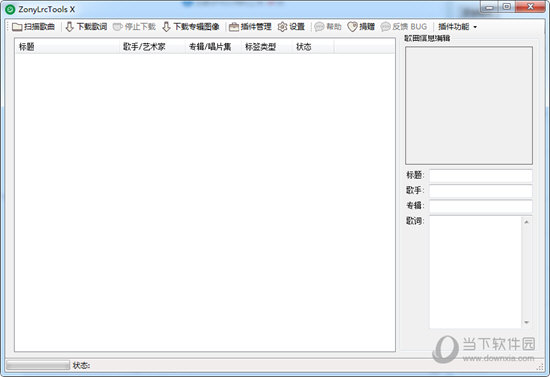The image size is (550, 377).
Task: Click the 扫描歌曲 folder icon
Action: pyautogui.click(x=17, y=27)
